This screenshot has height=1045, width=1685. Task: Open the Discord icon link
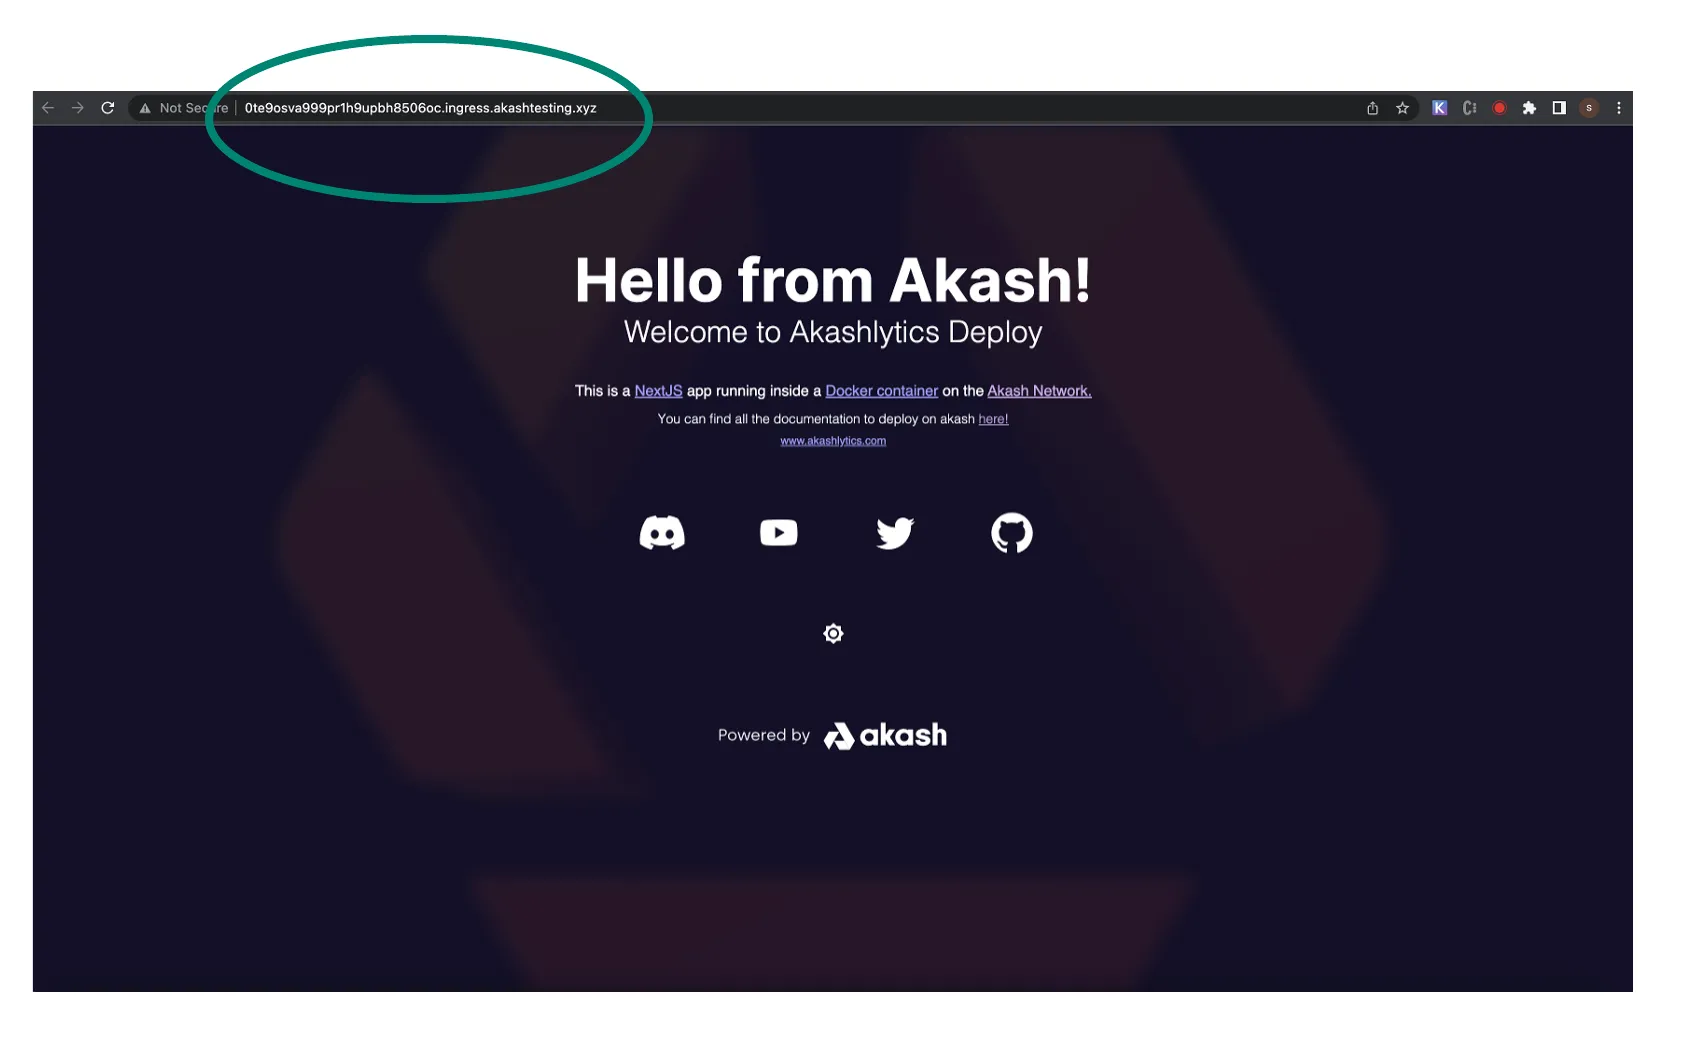662,533
